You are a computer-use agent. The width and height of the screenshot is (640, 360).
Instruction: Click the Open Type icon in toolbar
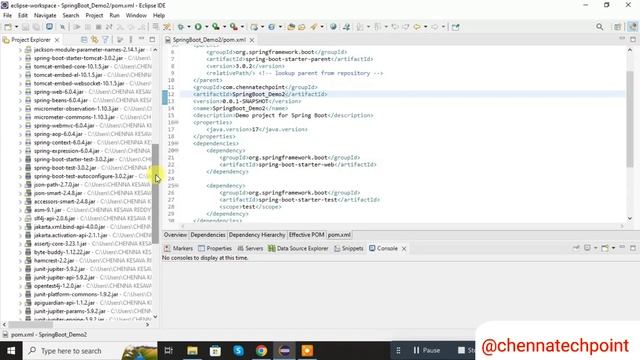291,27
